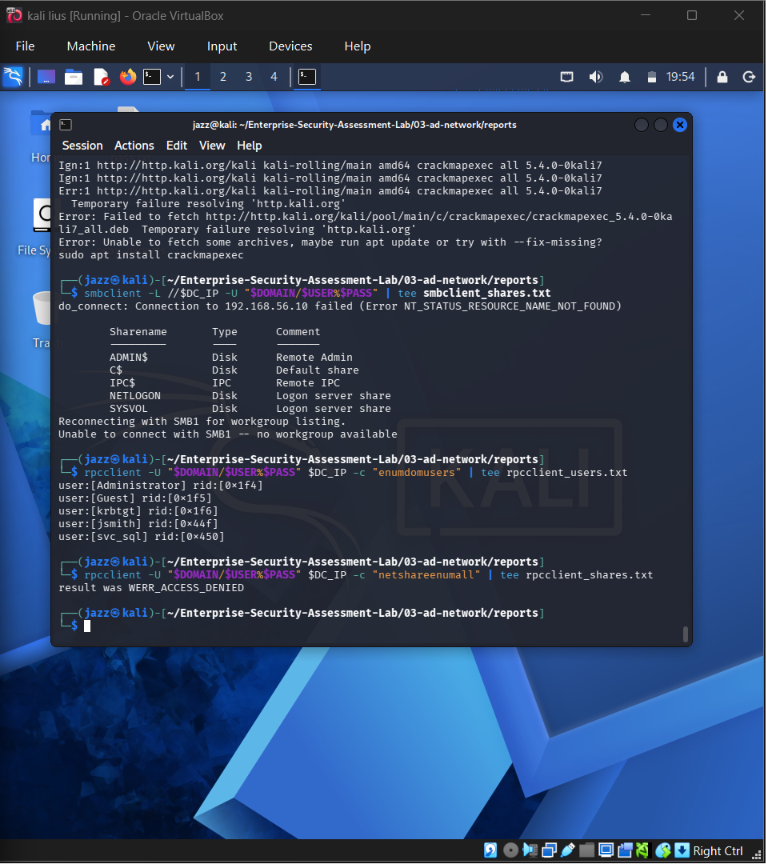Click the VirtualBox window title bar icon
Viewport: 766px width, 864px height.
tap(14, 15)
